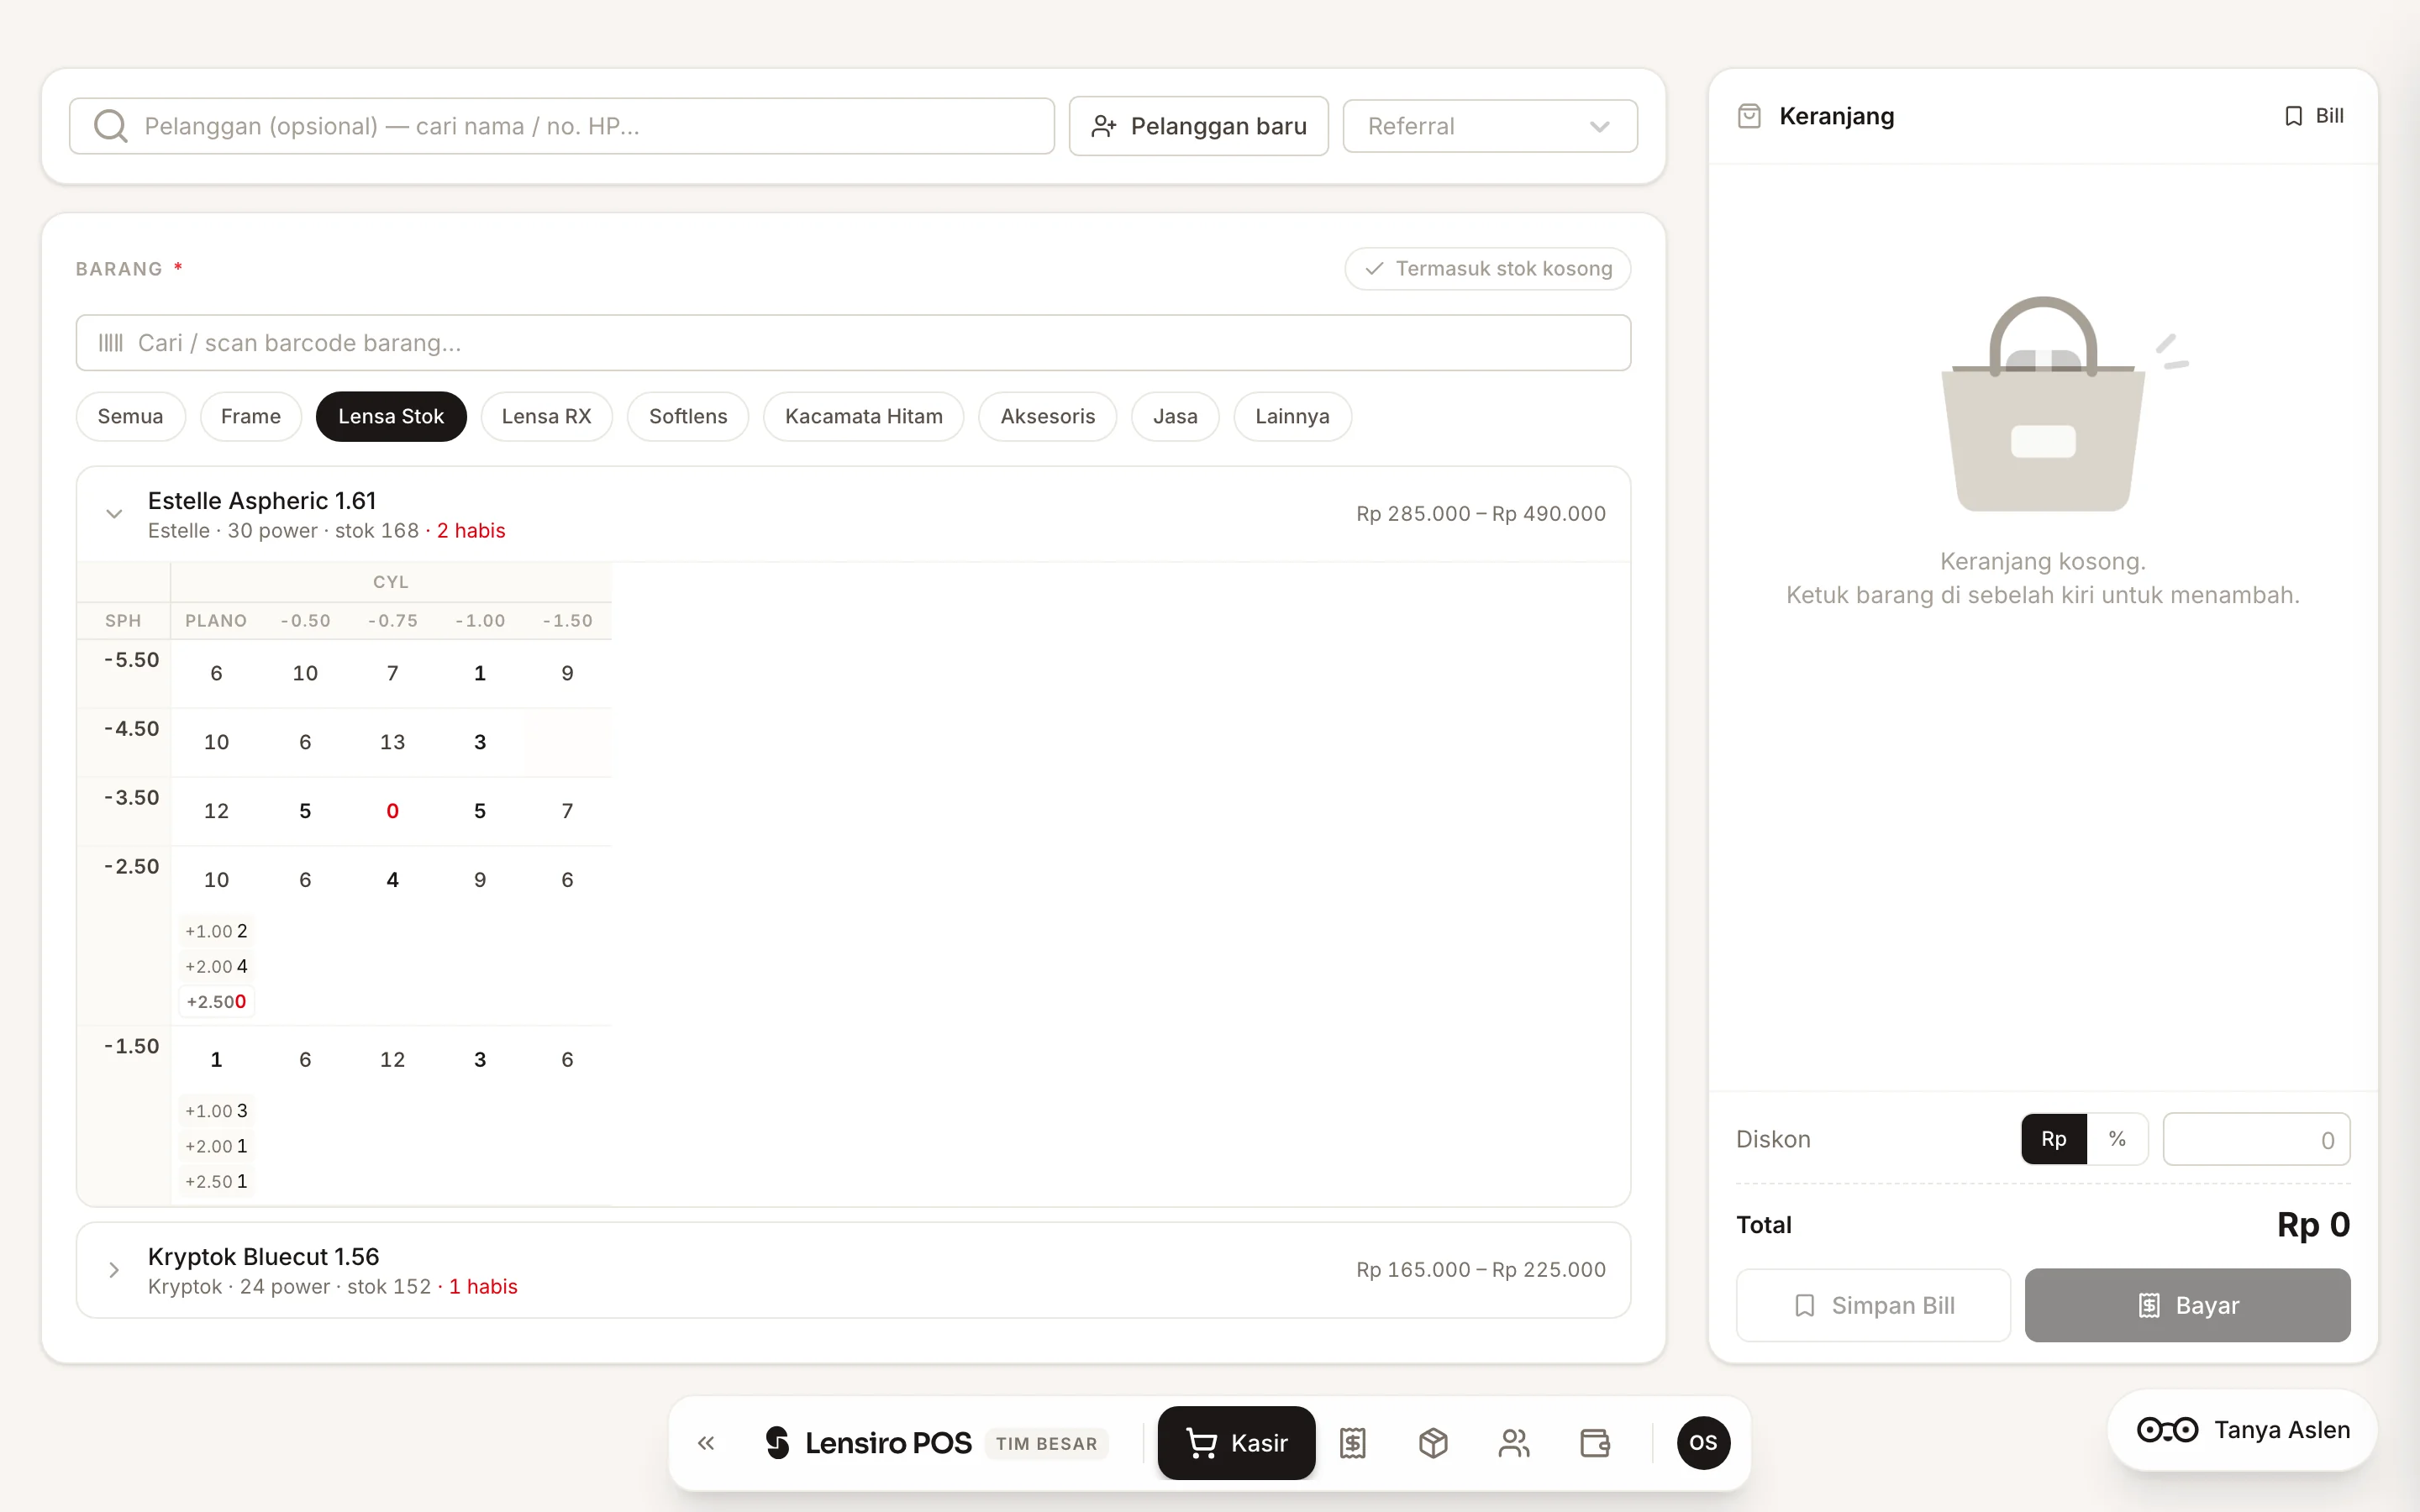2420x1512 pixels.
Task: Click the magnifier icon in customer search
Action: pyautogui.click(x=110, y=126)
